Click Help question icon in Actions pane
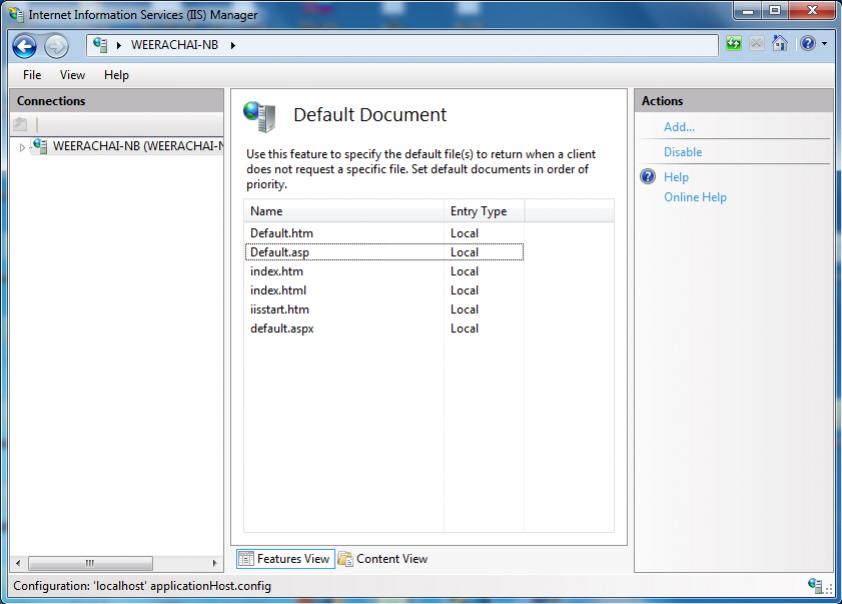 point(648,177)
